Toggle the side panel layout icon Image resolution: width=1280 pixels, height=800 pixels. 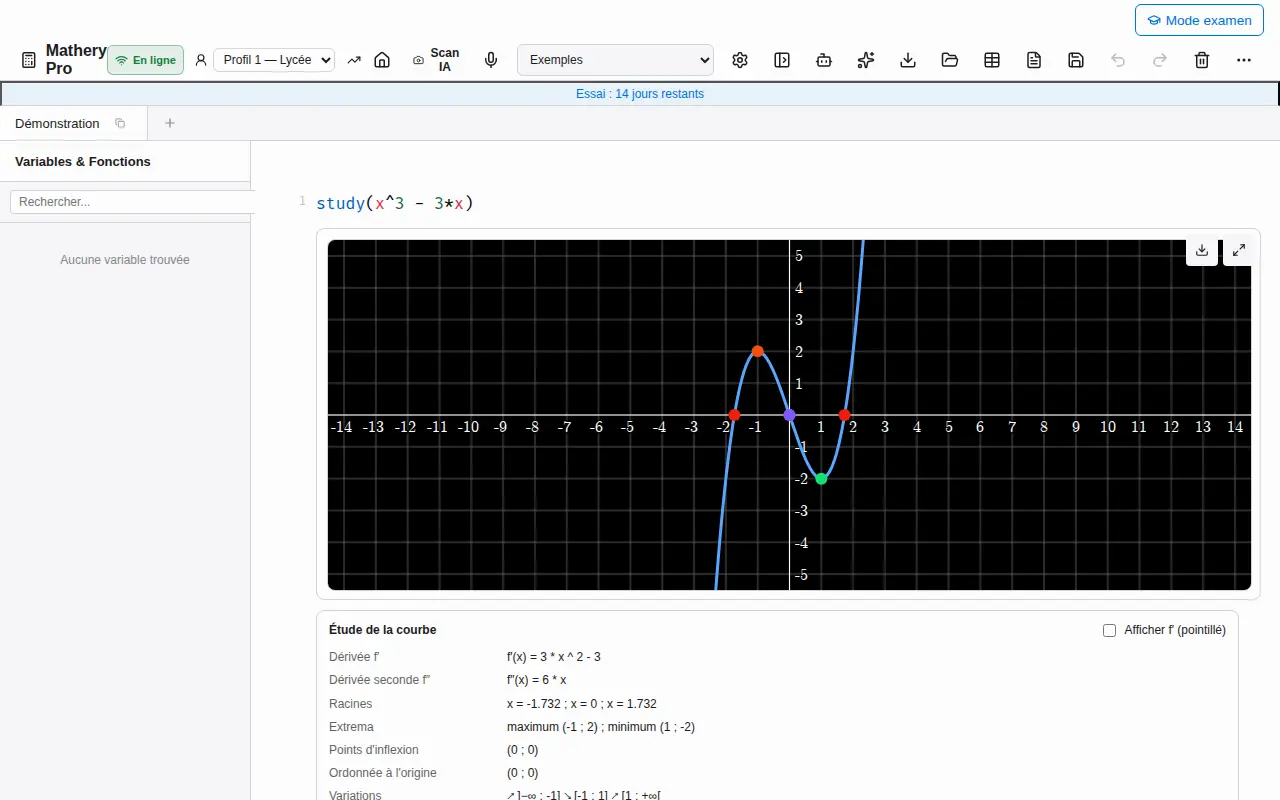(782, 60)
